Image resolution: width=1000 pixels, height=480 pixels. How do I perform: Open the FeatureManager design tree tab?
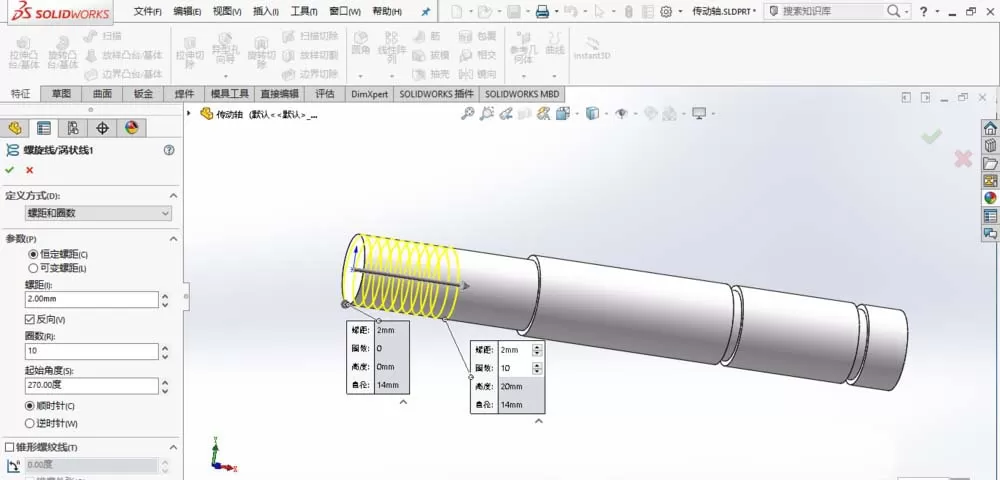pos(15,128)
